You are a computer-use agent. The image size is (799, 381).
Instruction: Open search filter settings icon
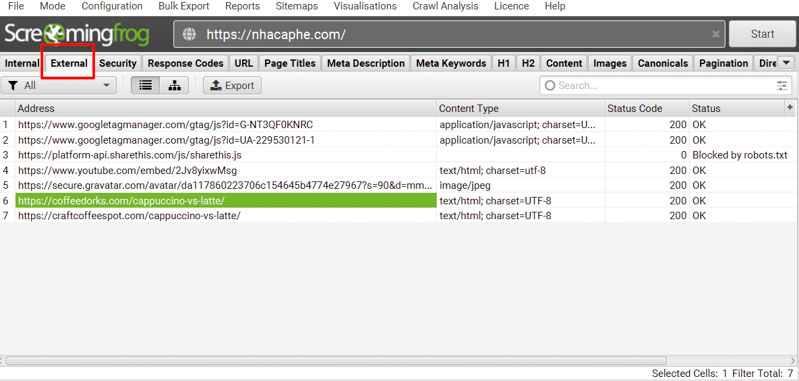[x=782, y=86]
